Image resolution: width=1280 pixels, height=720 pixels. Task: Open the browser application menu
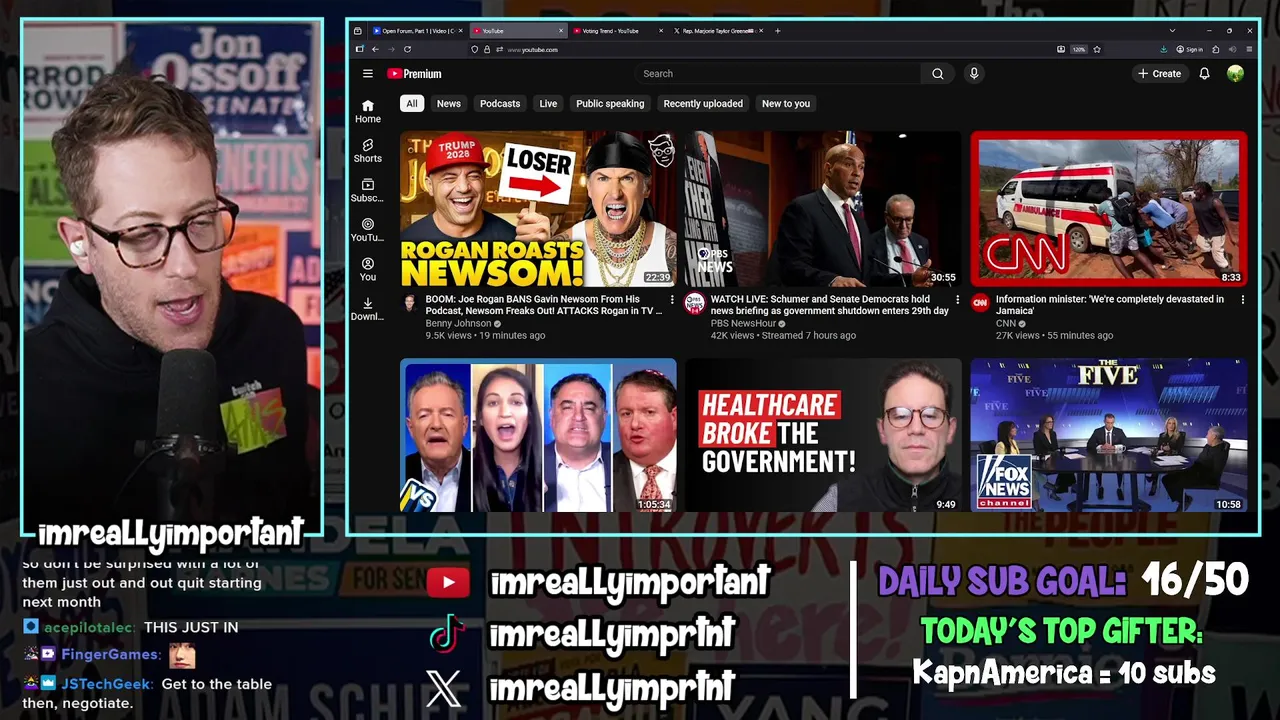coord(1249,49)
